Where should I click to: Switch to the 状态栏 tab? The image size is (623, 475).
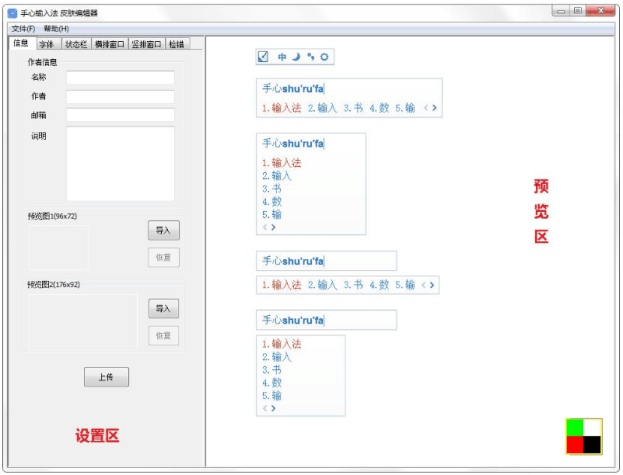(x=75, y=44)
